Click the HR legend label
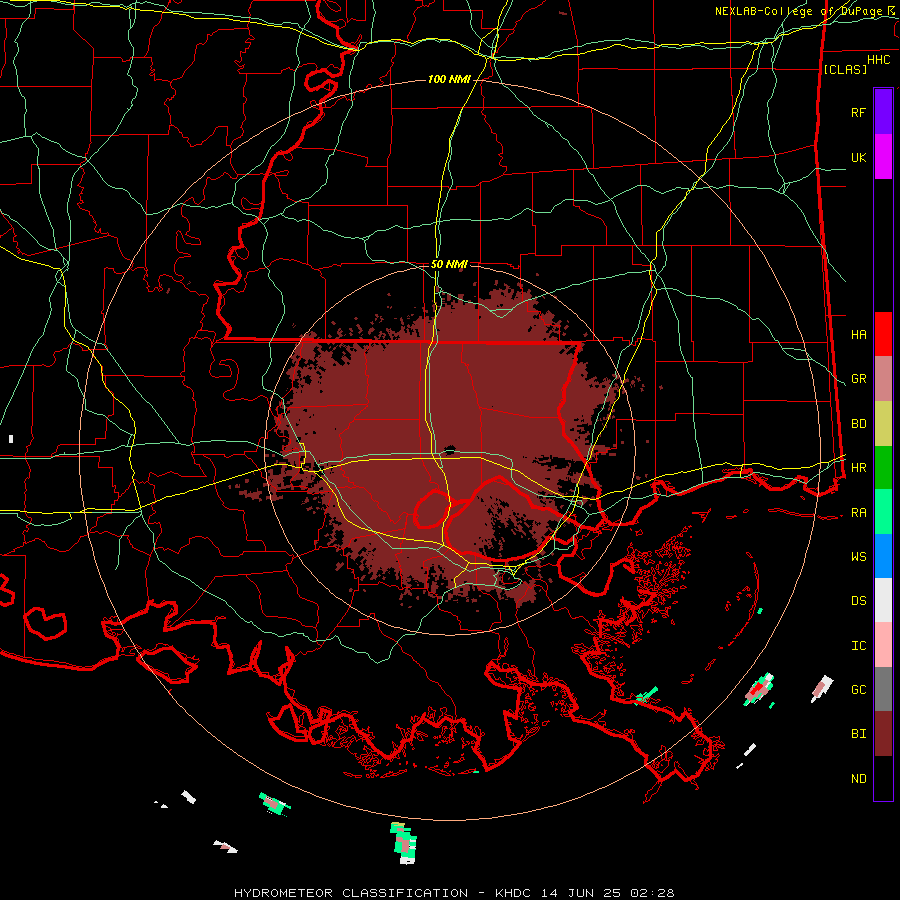 click(x=859, y=468)
